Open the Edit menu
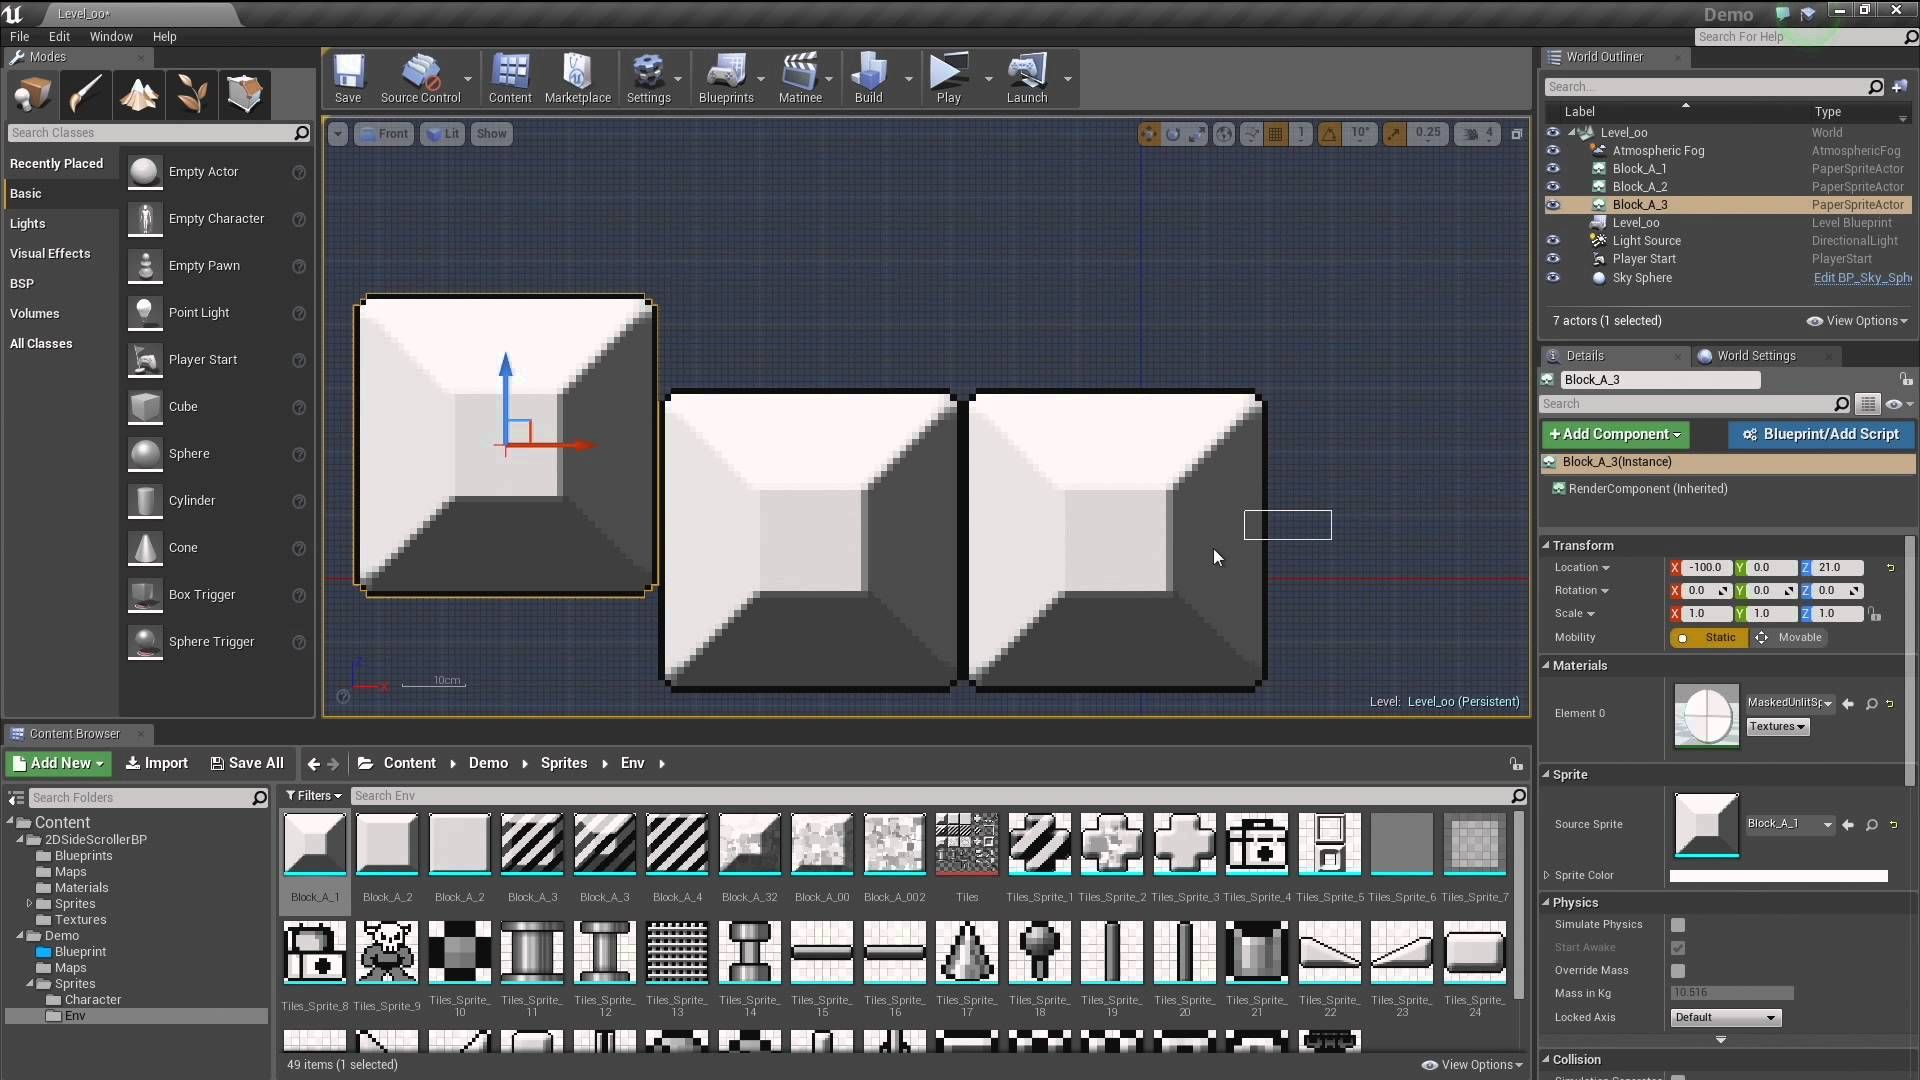The image size is (1920, 1080). (x=59, y=37)
